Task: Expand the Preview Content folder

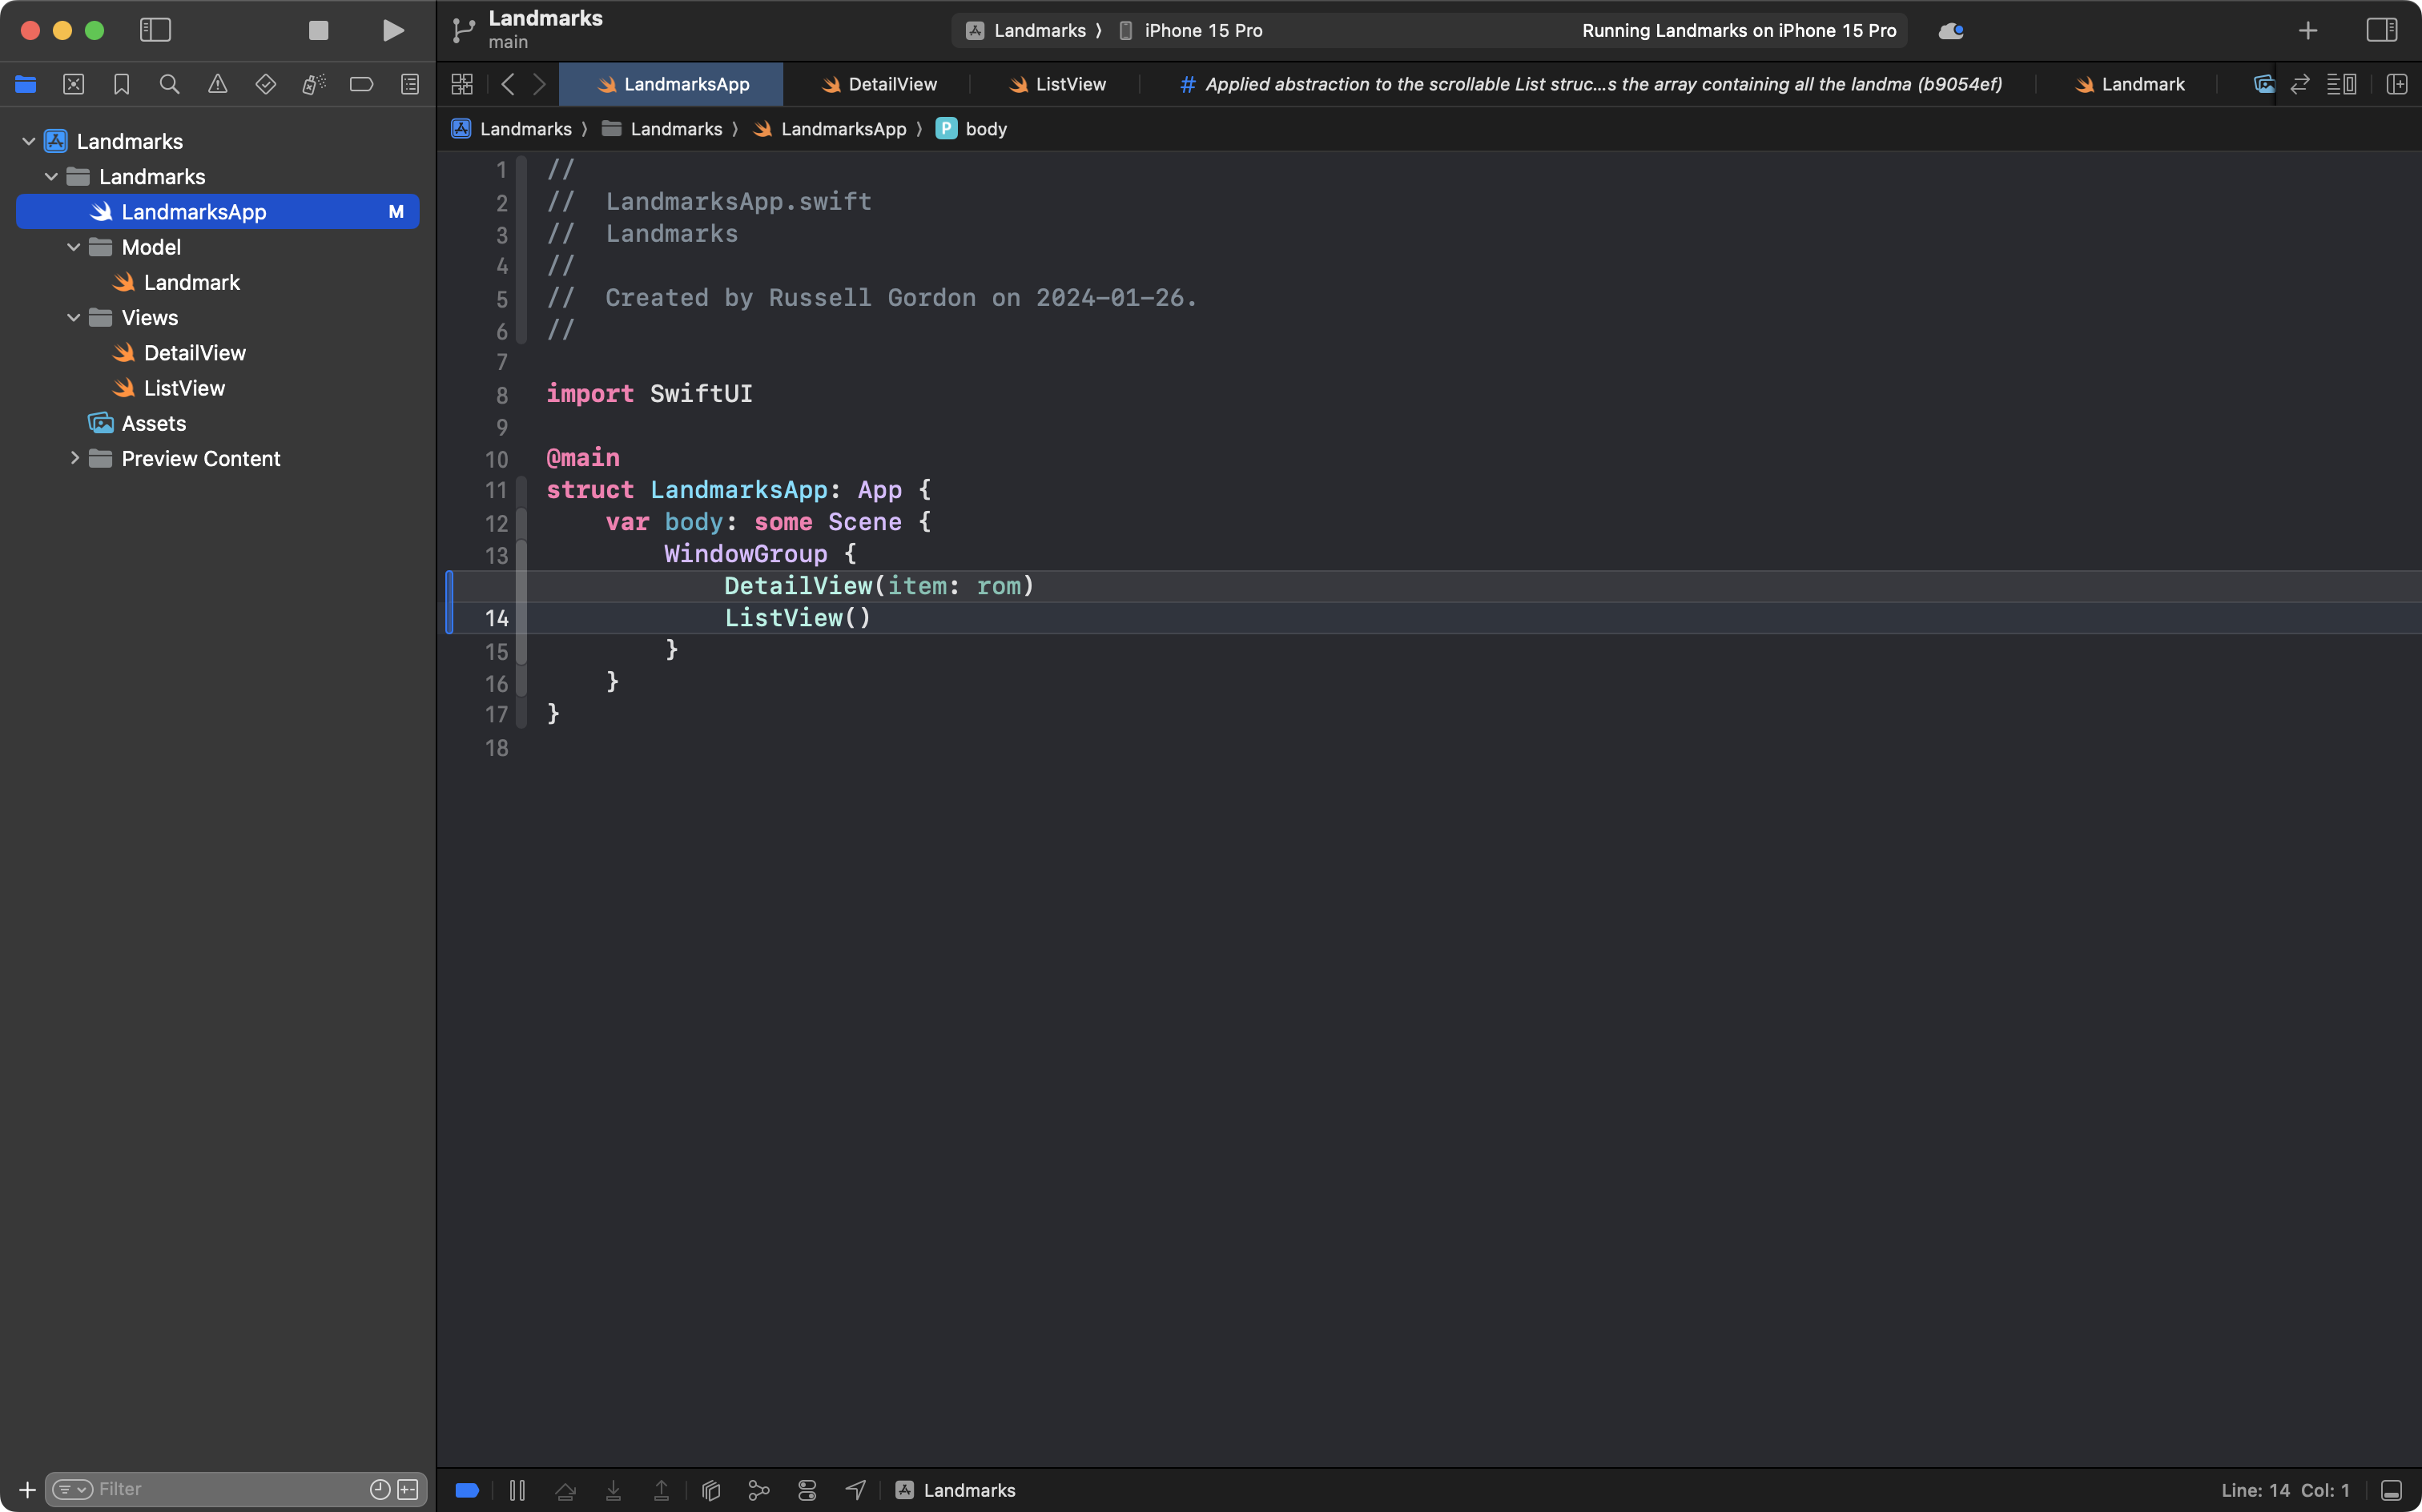Action: coord(75,458)
